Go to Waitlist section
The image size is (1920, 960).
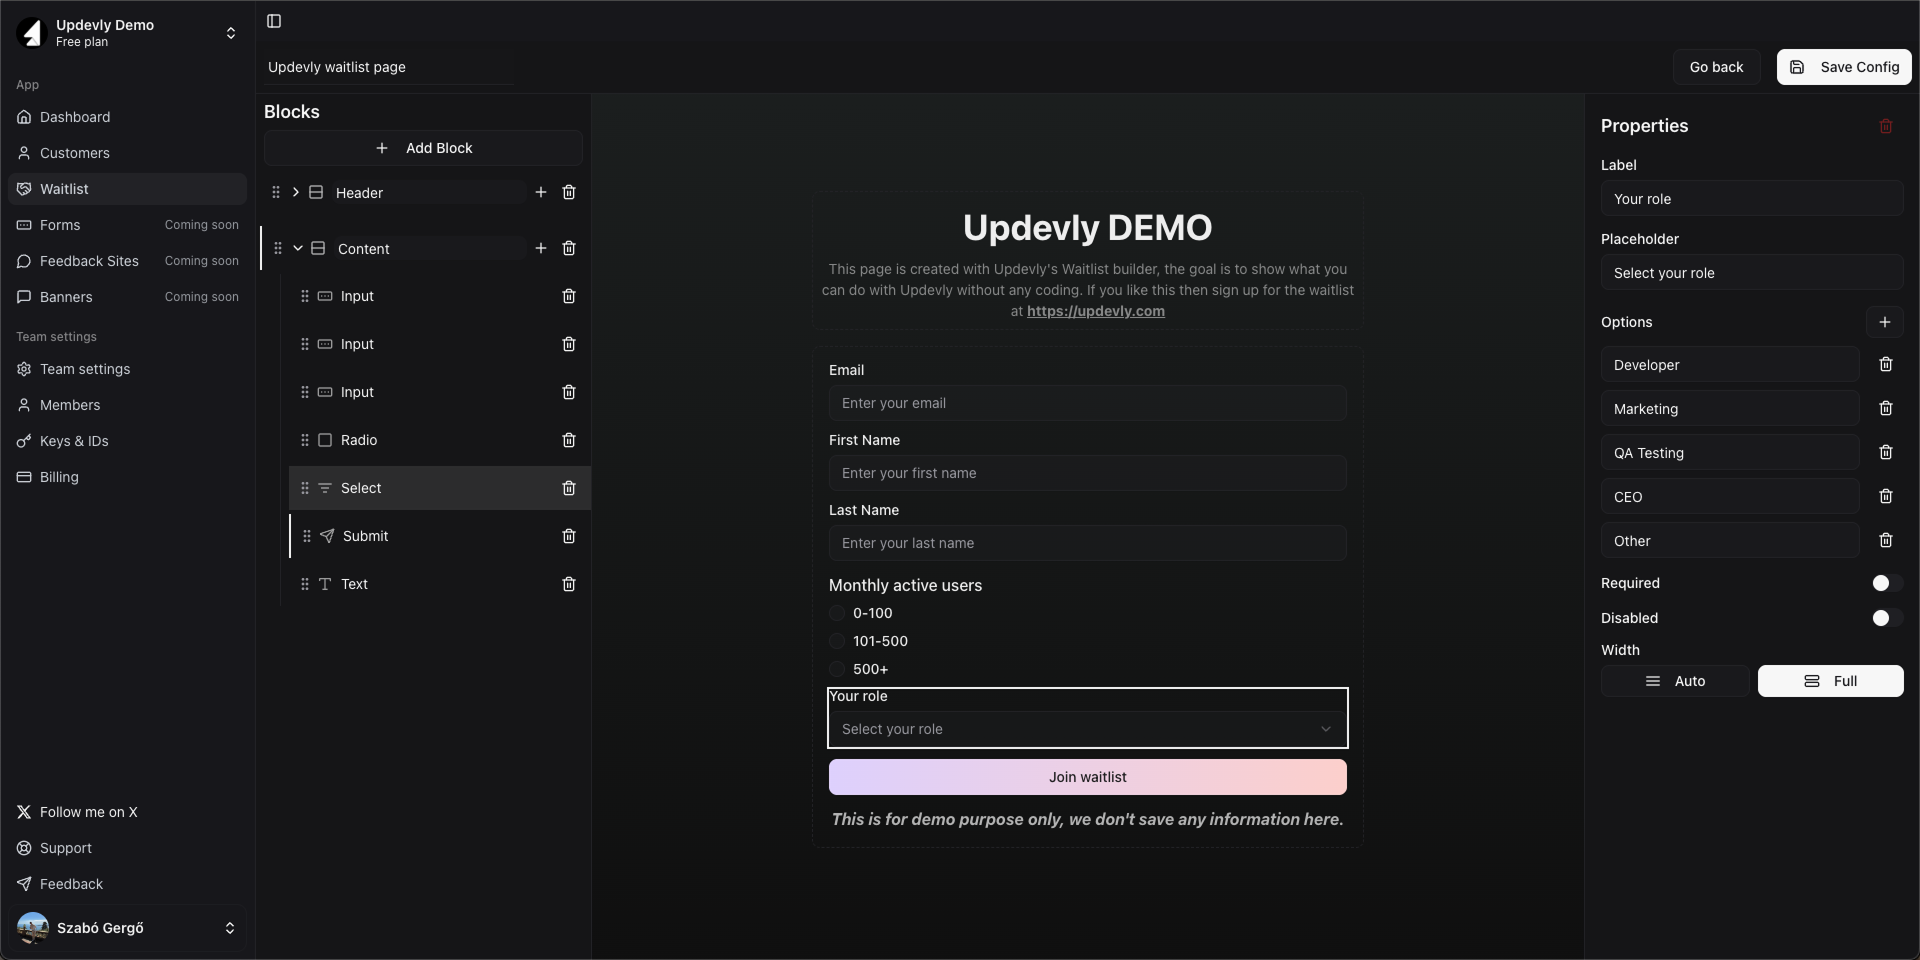(127, 189)
